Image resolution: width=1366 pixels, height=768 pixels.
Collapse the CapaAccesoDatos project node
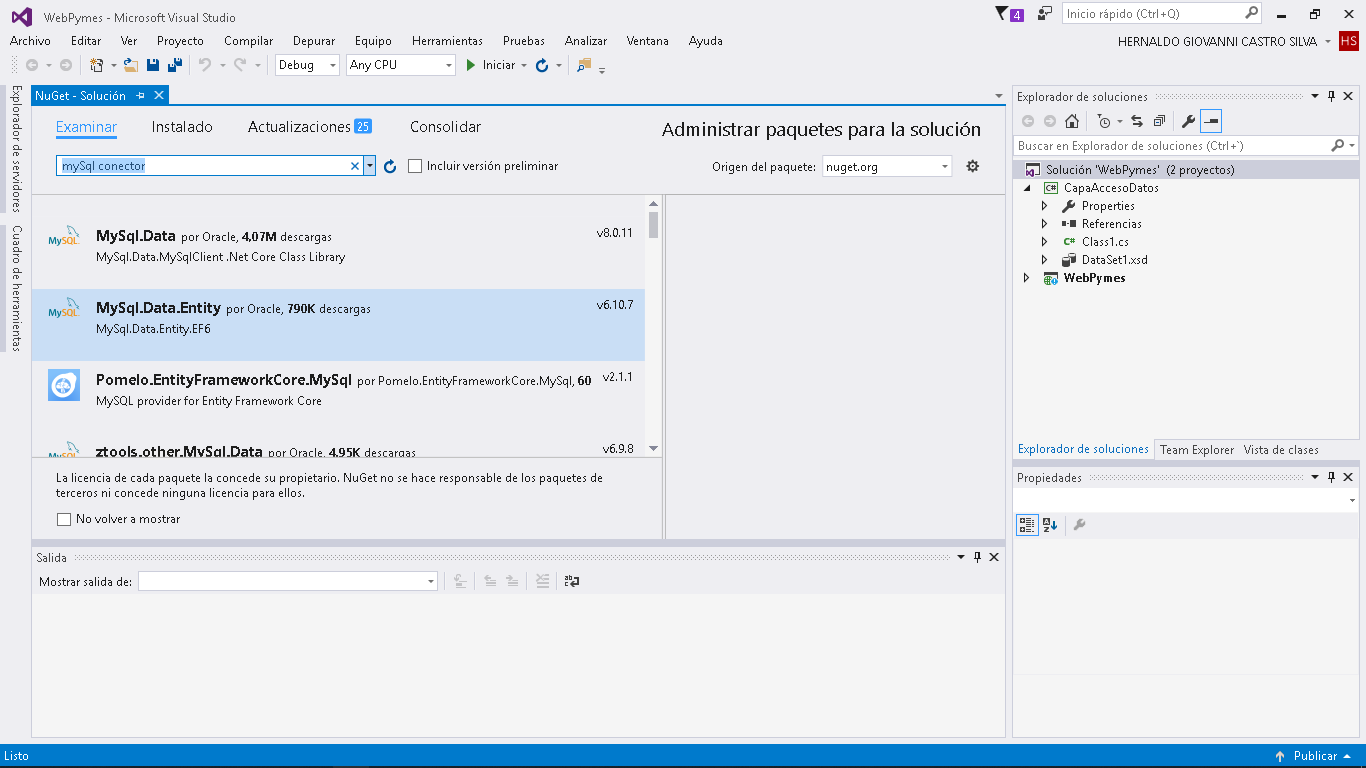(x=1026, y=188)
